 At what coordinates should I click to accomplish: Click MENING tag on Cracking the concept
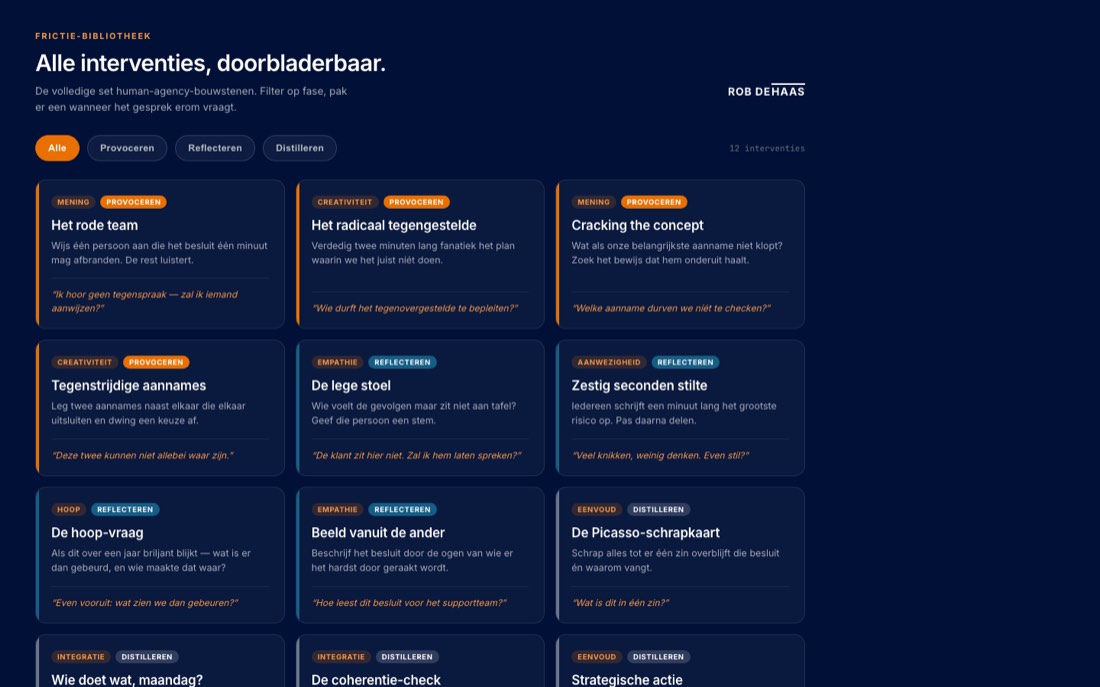pyautogui.click(x=593, y=202)
